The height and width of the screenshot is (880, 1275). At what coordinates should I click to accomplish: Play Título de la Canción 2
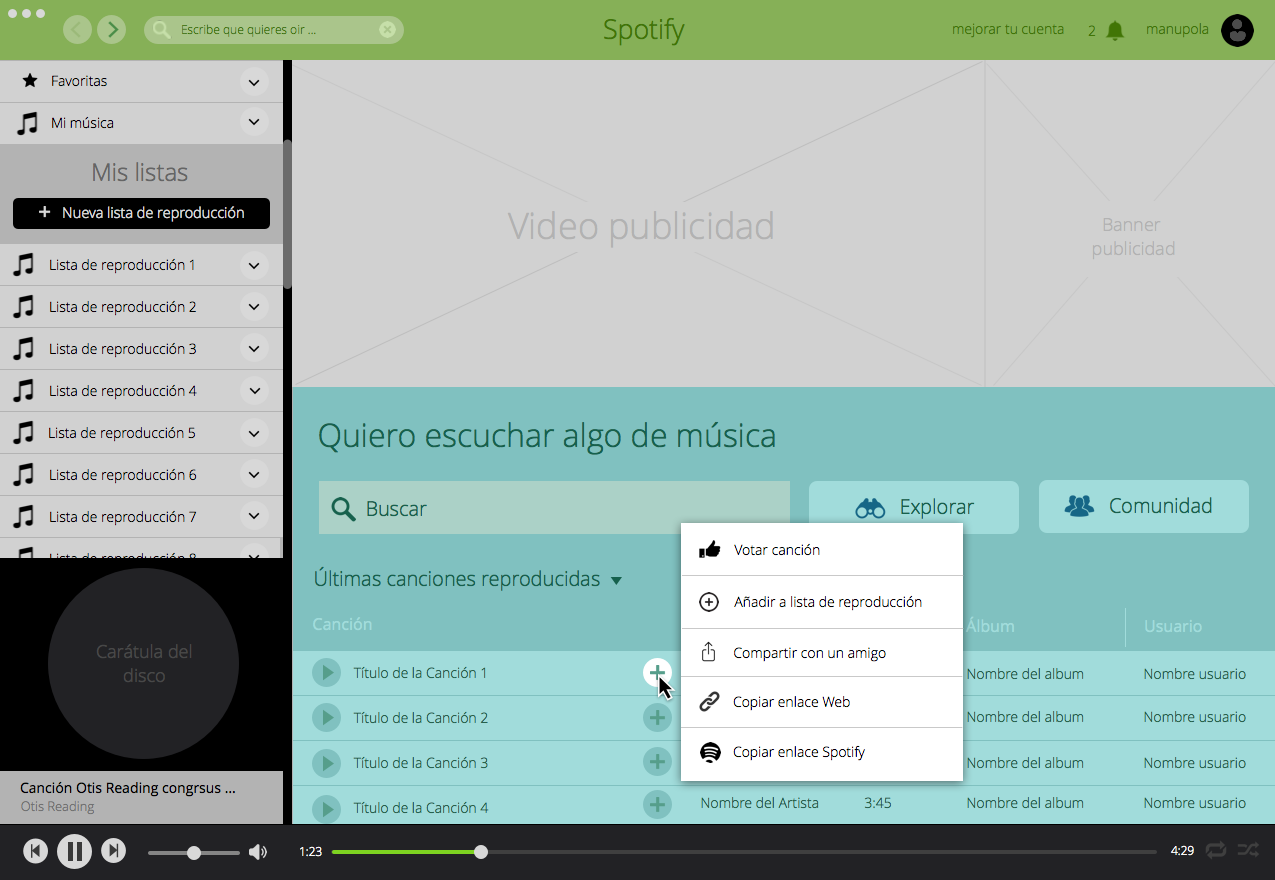[326, 718]
